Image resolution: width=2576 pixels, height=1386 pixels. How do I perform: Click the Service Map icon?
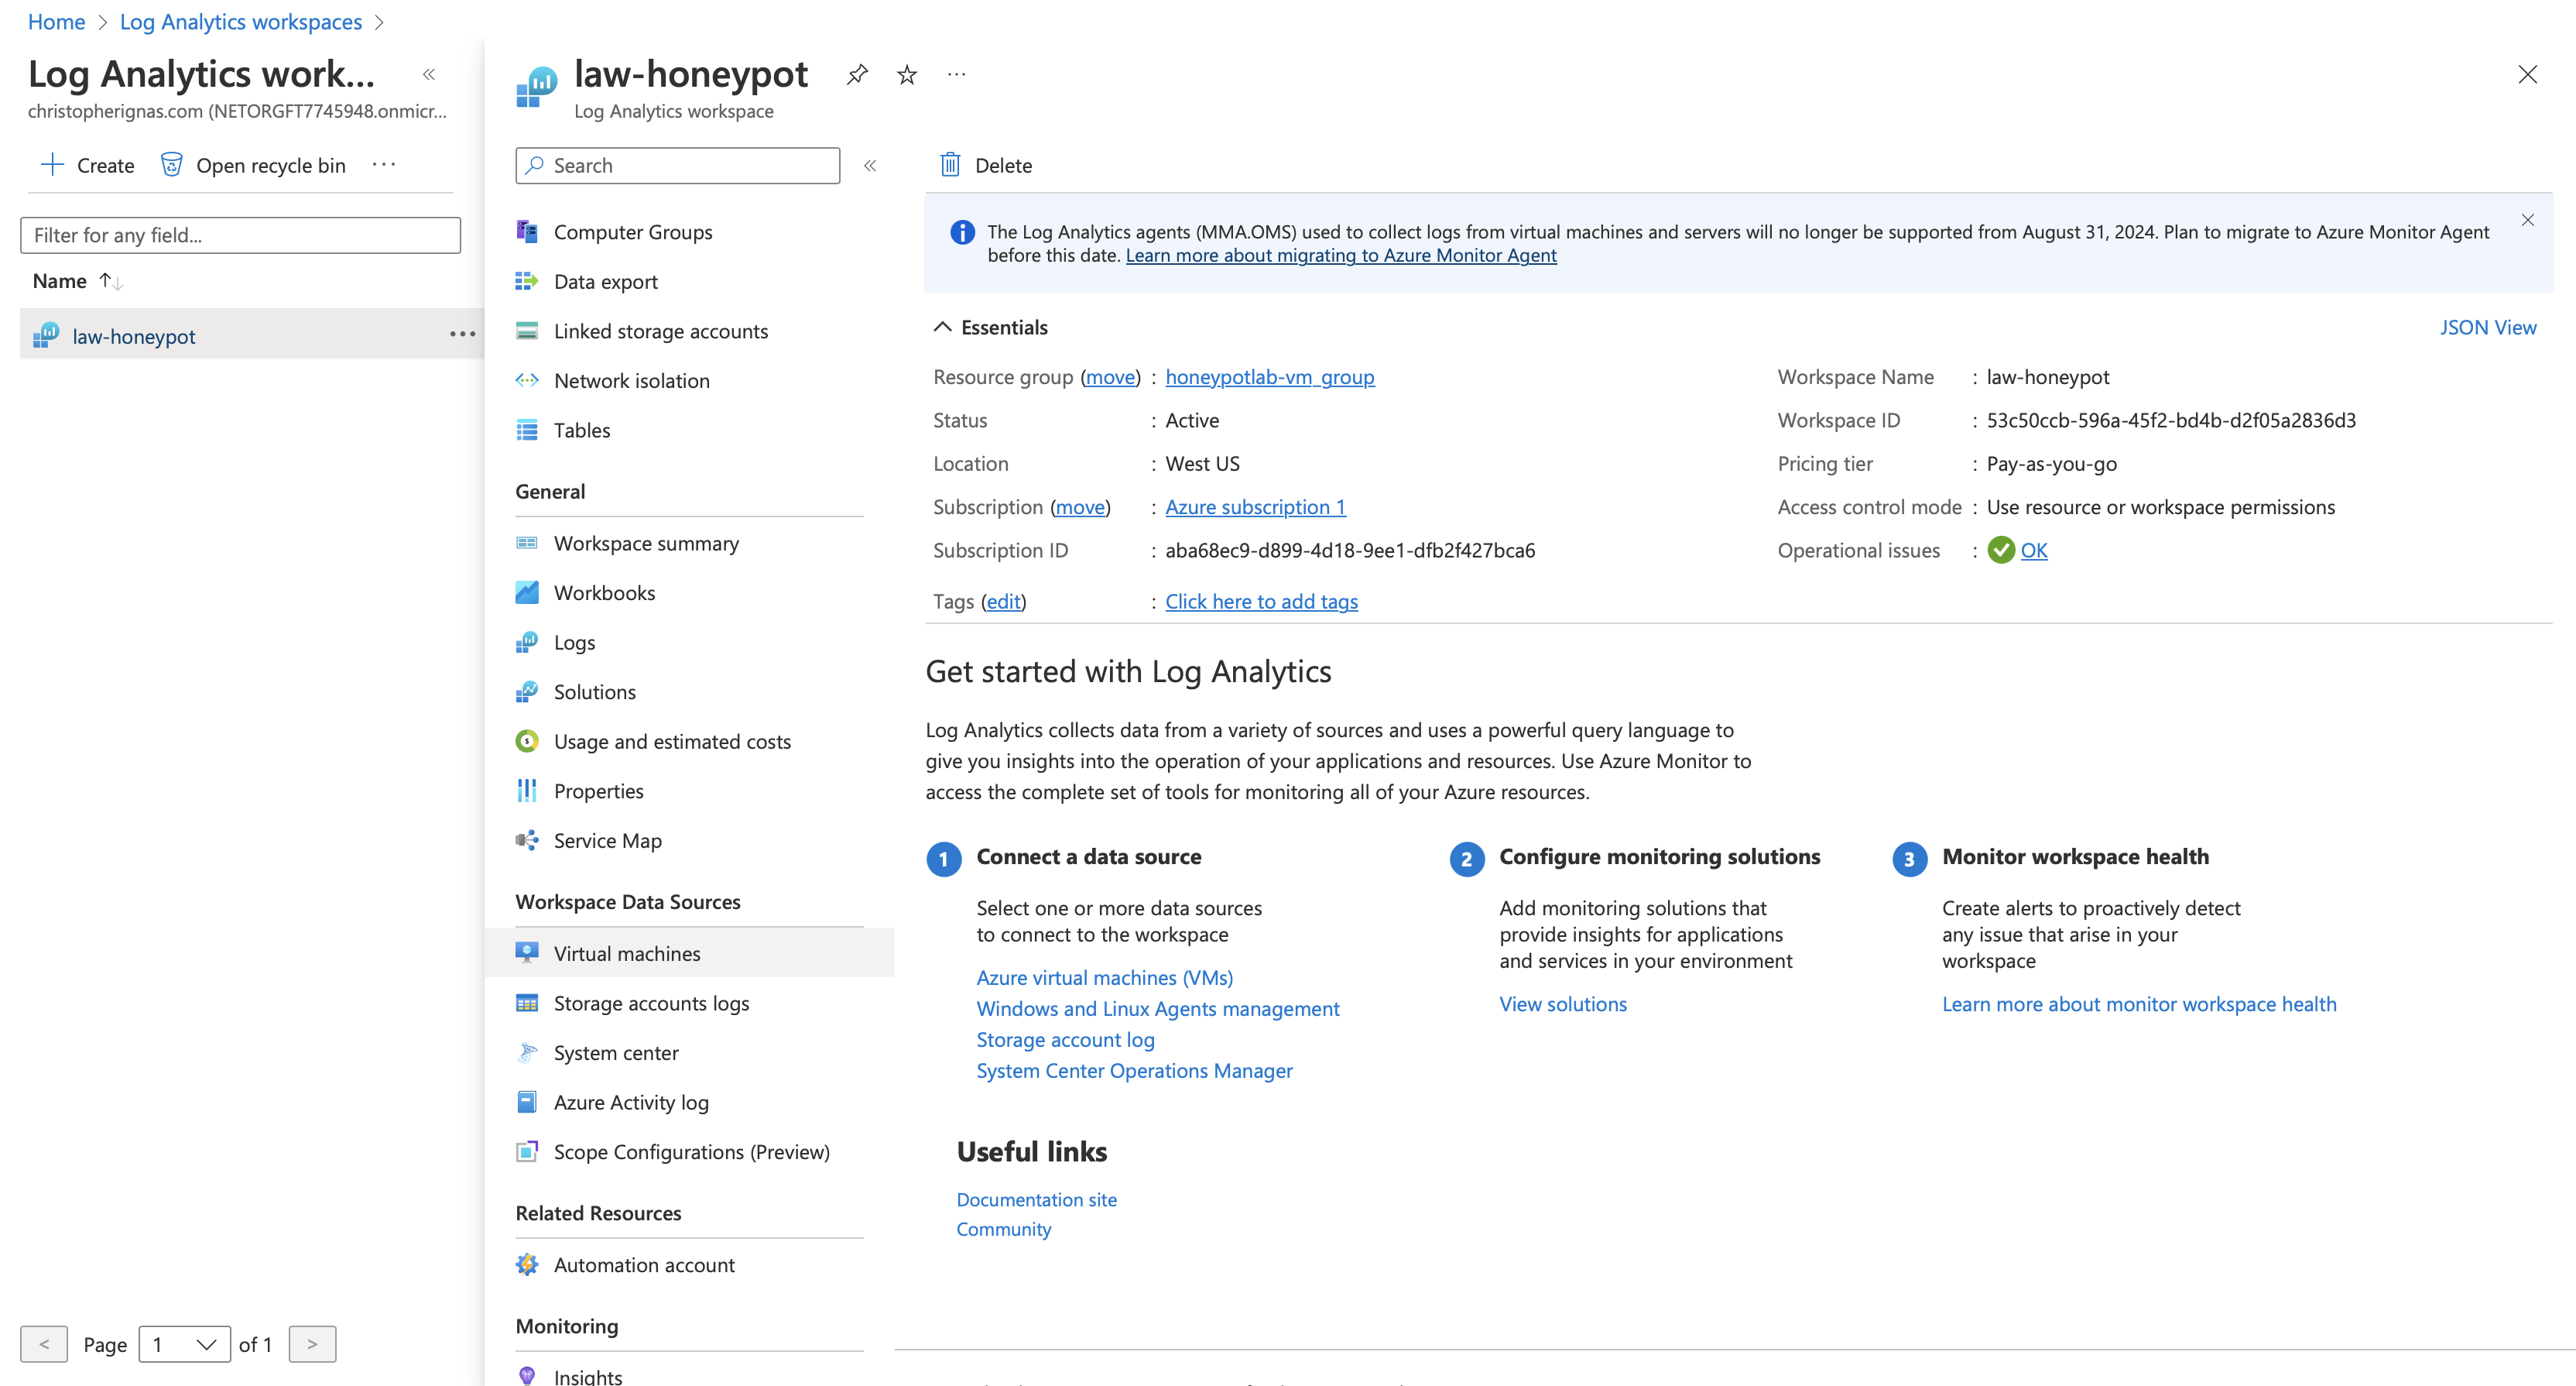tap(527, 840)
